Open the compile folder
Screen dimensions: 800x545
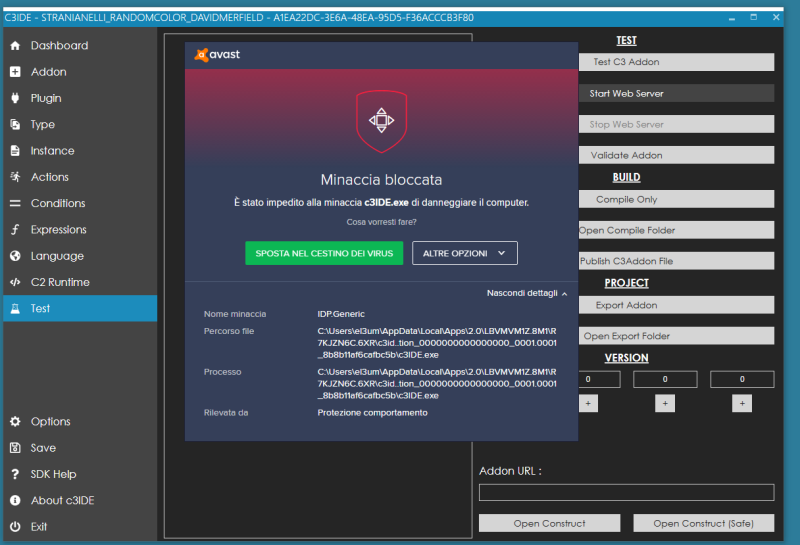(676, 230)
